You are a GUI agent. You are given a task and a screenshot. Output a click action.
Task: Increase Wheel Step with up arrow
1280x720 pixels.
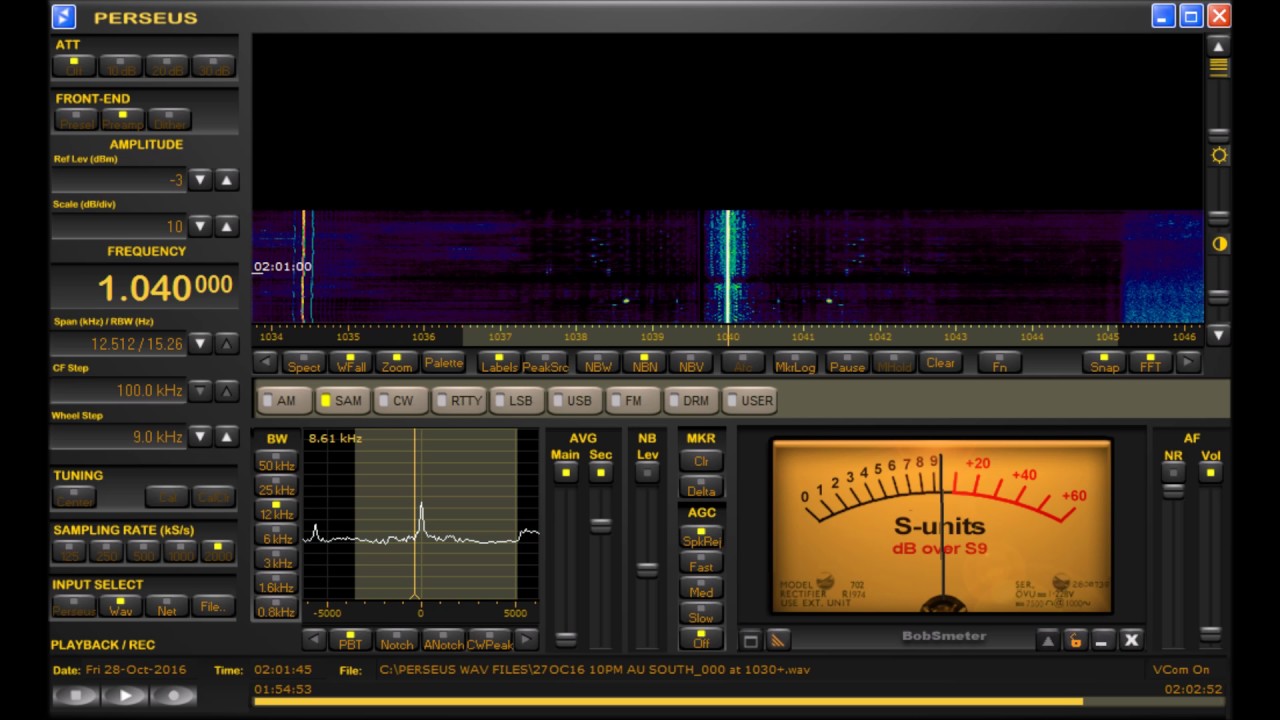click(x=227, y=436)
